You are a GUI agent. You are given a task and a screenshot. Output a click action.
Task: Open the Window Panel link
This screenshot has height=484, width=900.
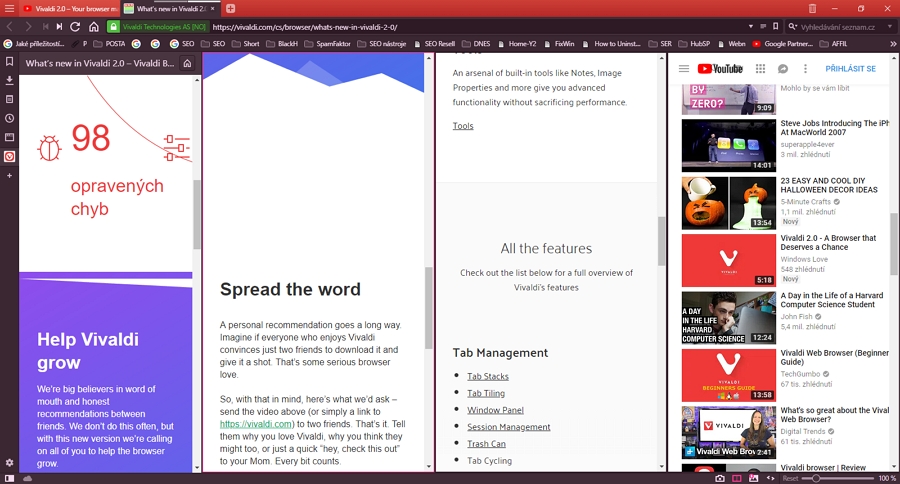495,410
